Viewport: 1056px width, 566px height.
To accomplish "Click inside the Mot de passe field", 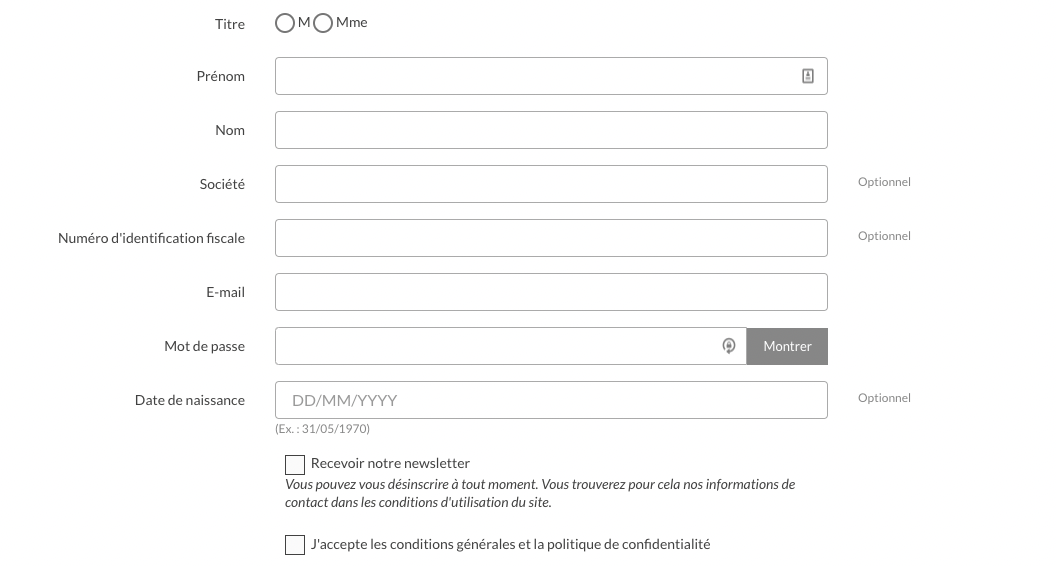I will (x=500, y=346).
